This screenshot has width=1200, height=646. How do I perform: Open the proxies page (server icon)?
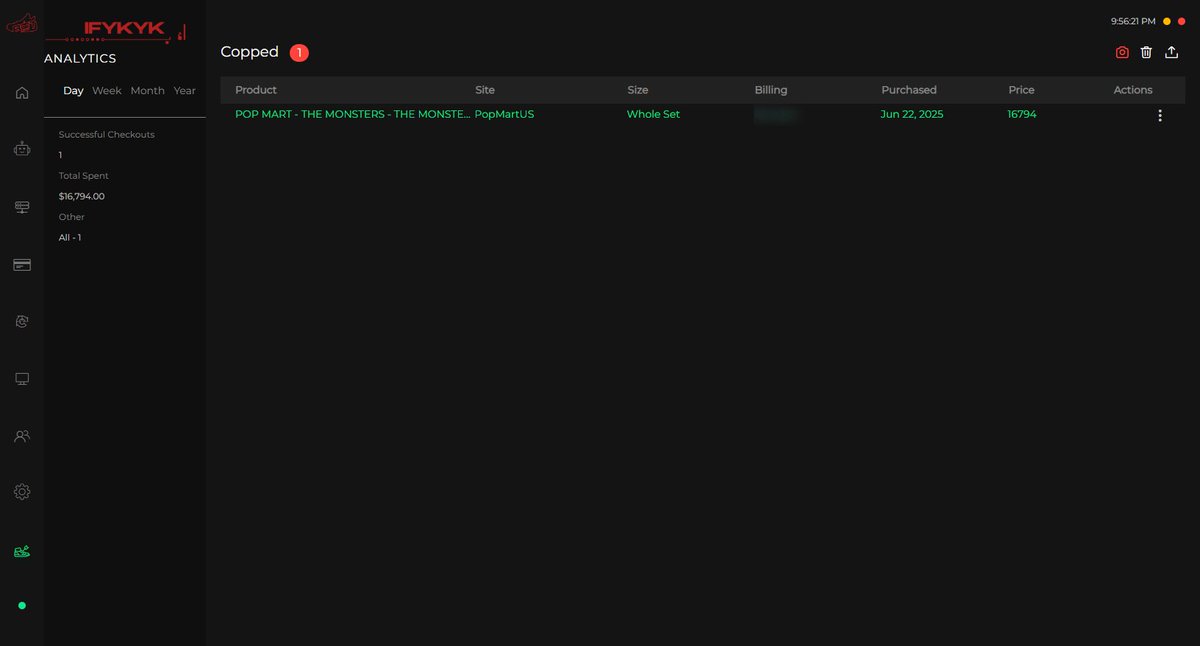pyautogui.click(x=22, y=207)
